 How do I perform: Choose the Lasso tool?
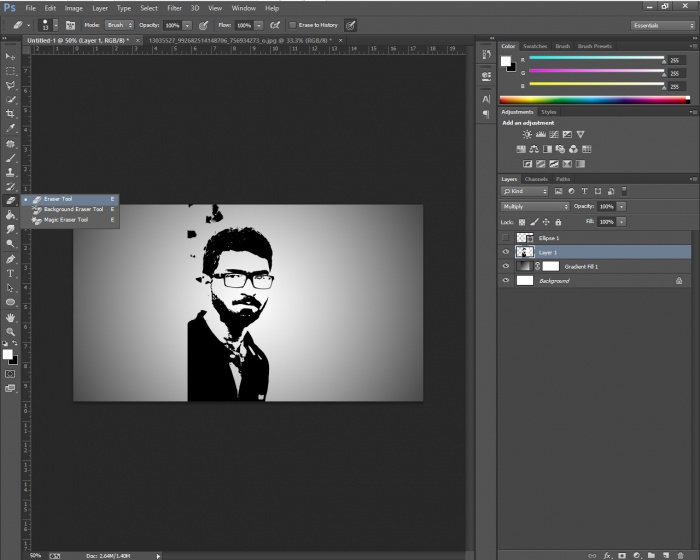(10, 85)
